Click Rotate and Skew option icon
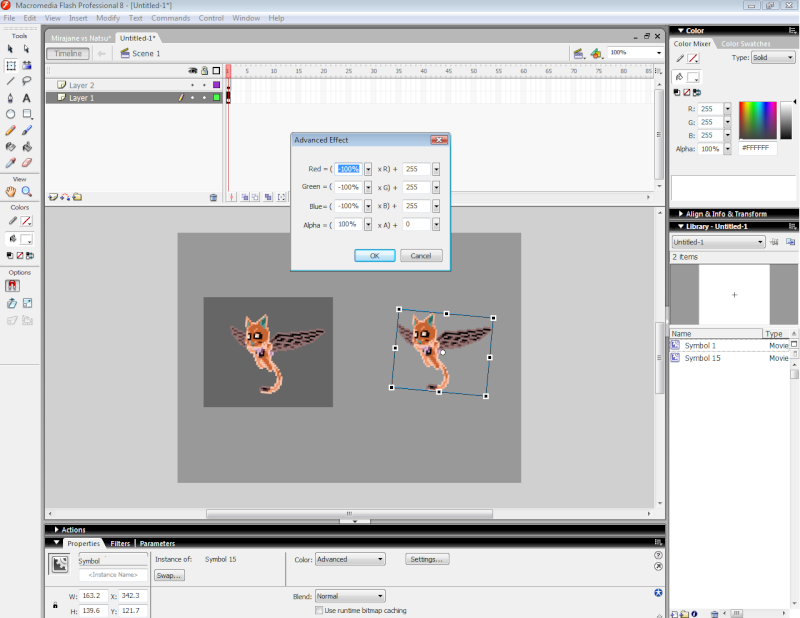 pyautogui.click(x=11, y=304)
